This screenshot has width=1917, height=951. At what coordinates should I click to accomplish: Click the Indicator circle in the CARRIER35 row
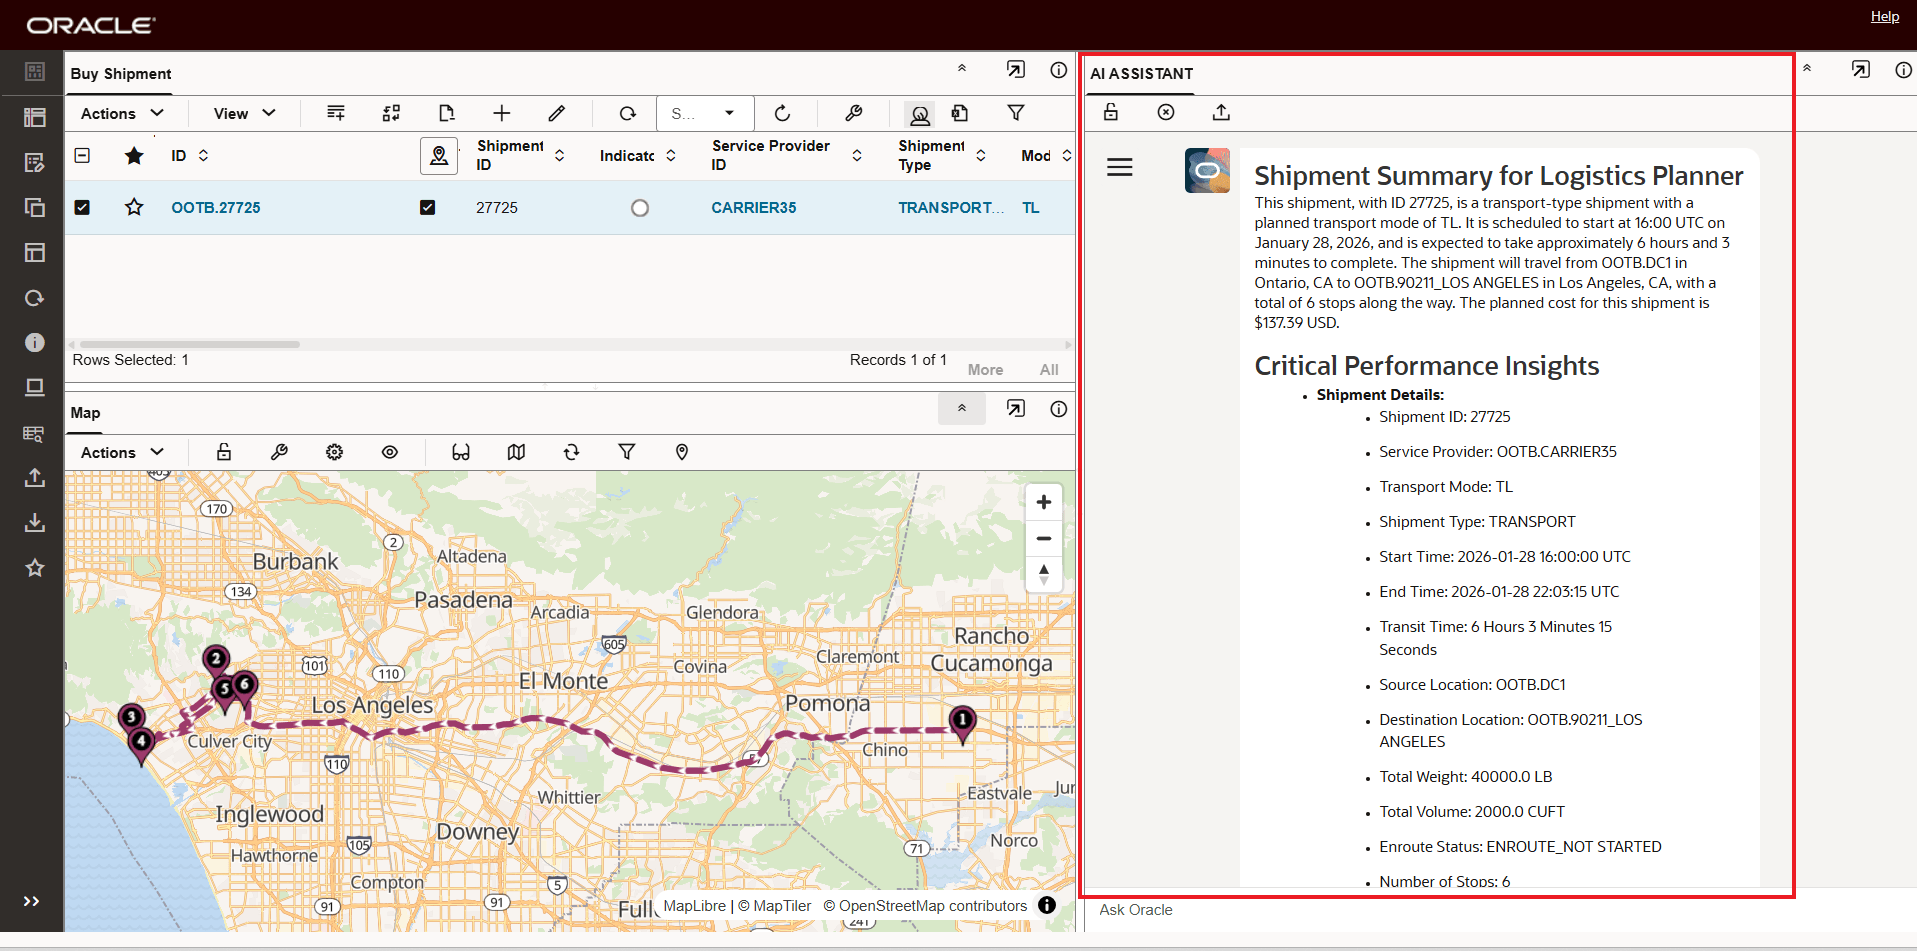[x=640, y=208]
